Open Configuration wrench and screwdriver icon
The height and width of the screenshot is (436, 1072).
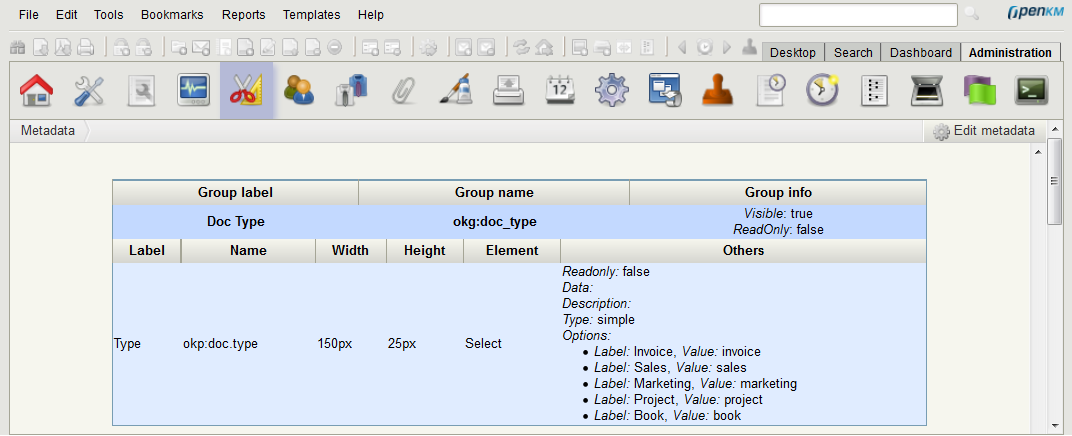[x=89, y=91]
